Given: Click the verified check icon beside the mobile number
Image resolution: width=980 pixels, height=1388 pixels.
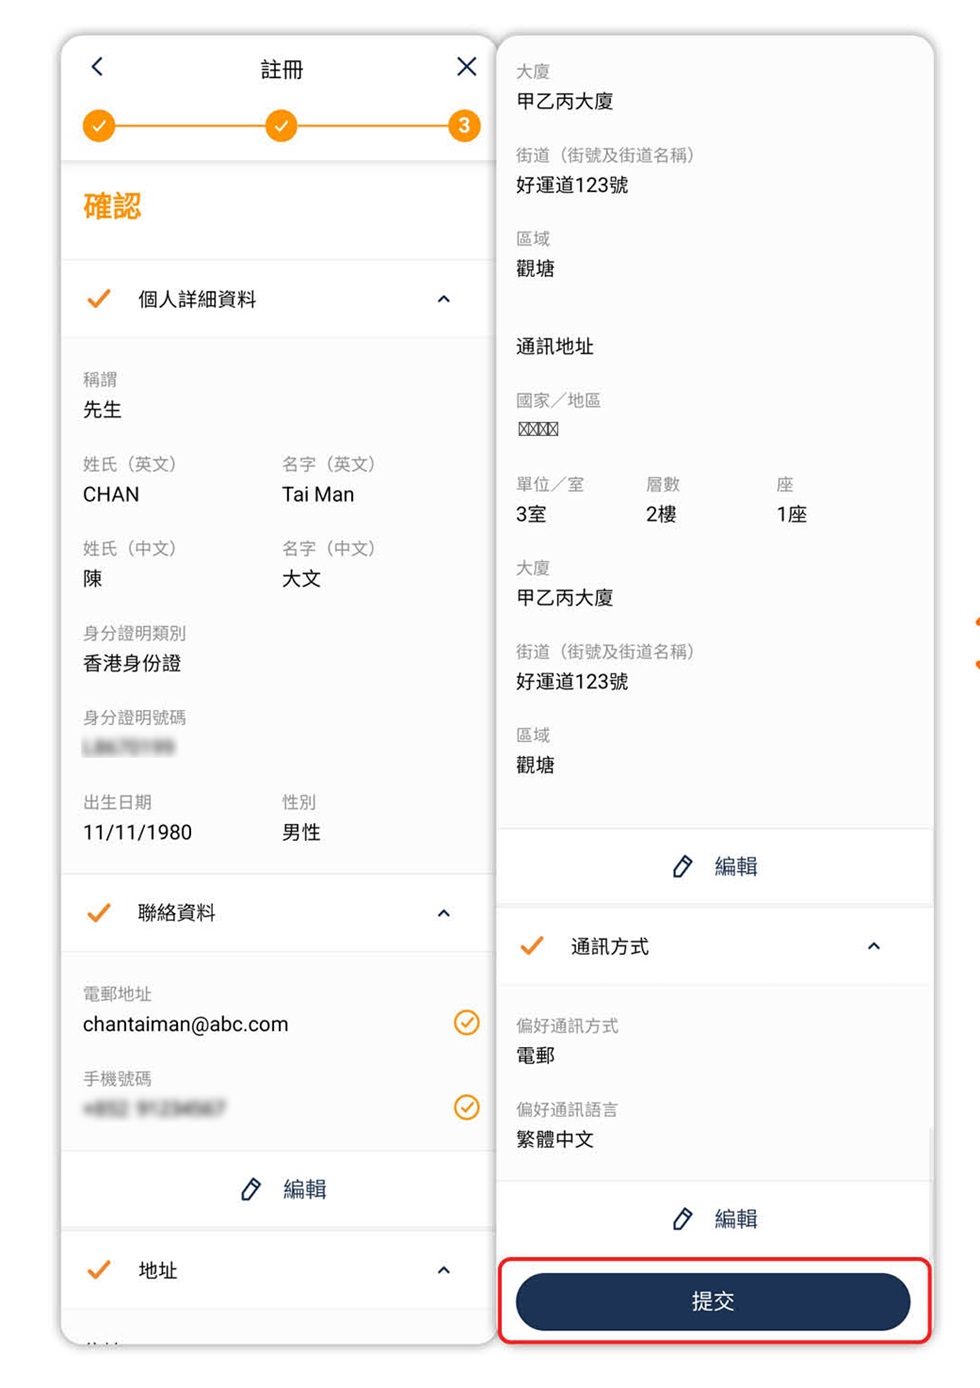Looking at the screenshot, I should coord(466,1107).
